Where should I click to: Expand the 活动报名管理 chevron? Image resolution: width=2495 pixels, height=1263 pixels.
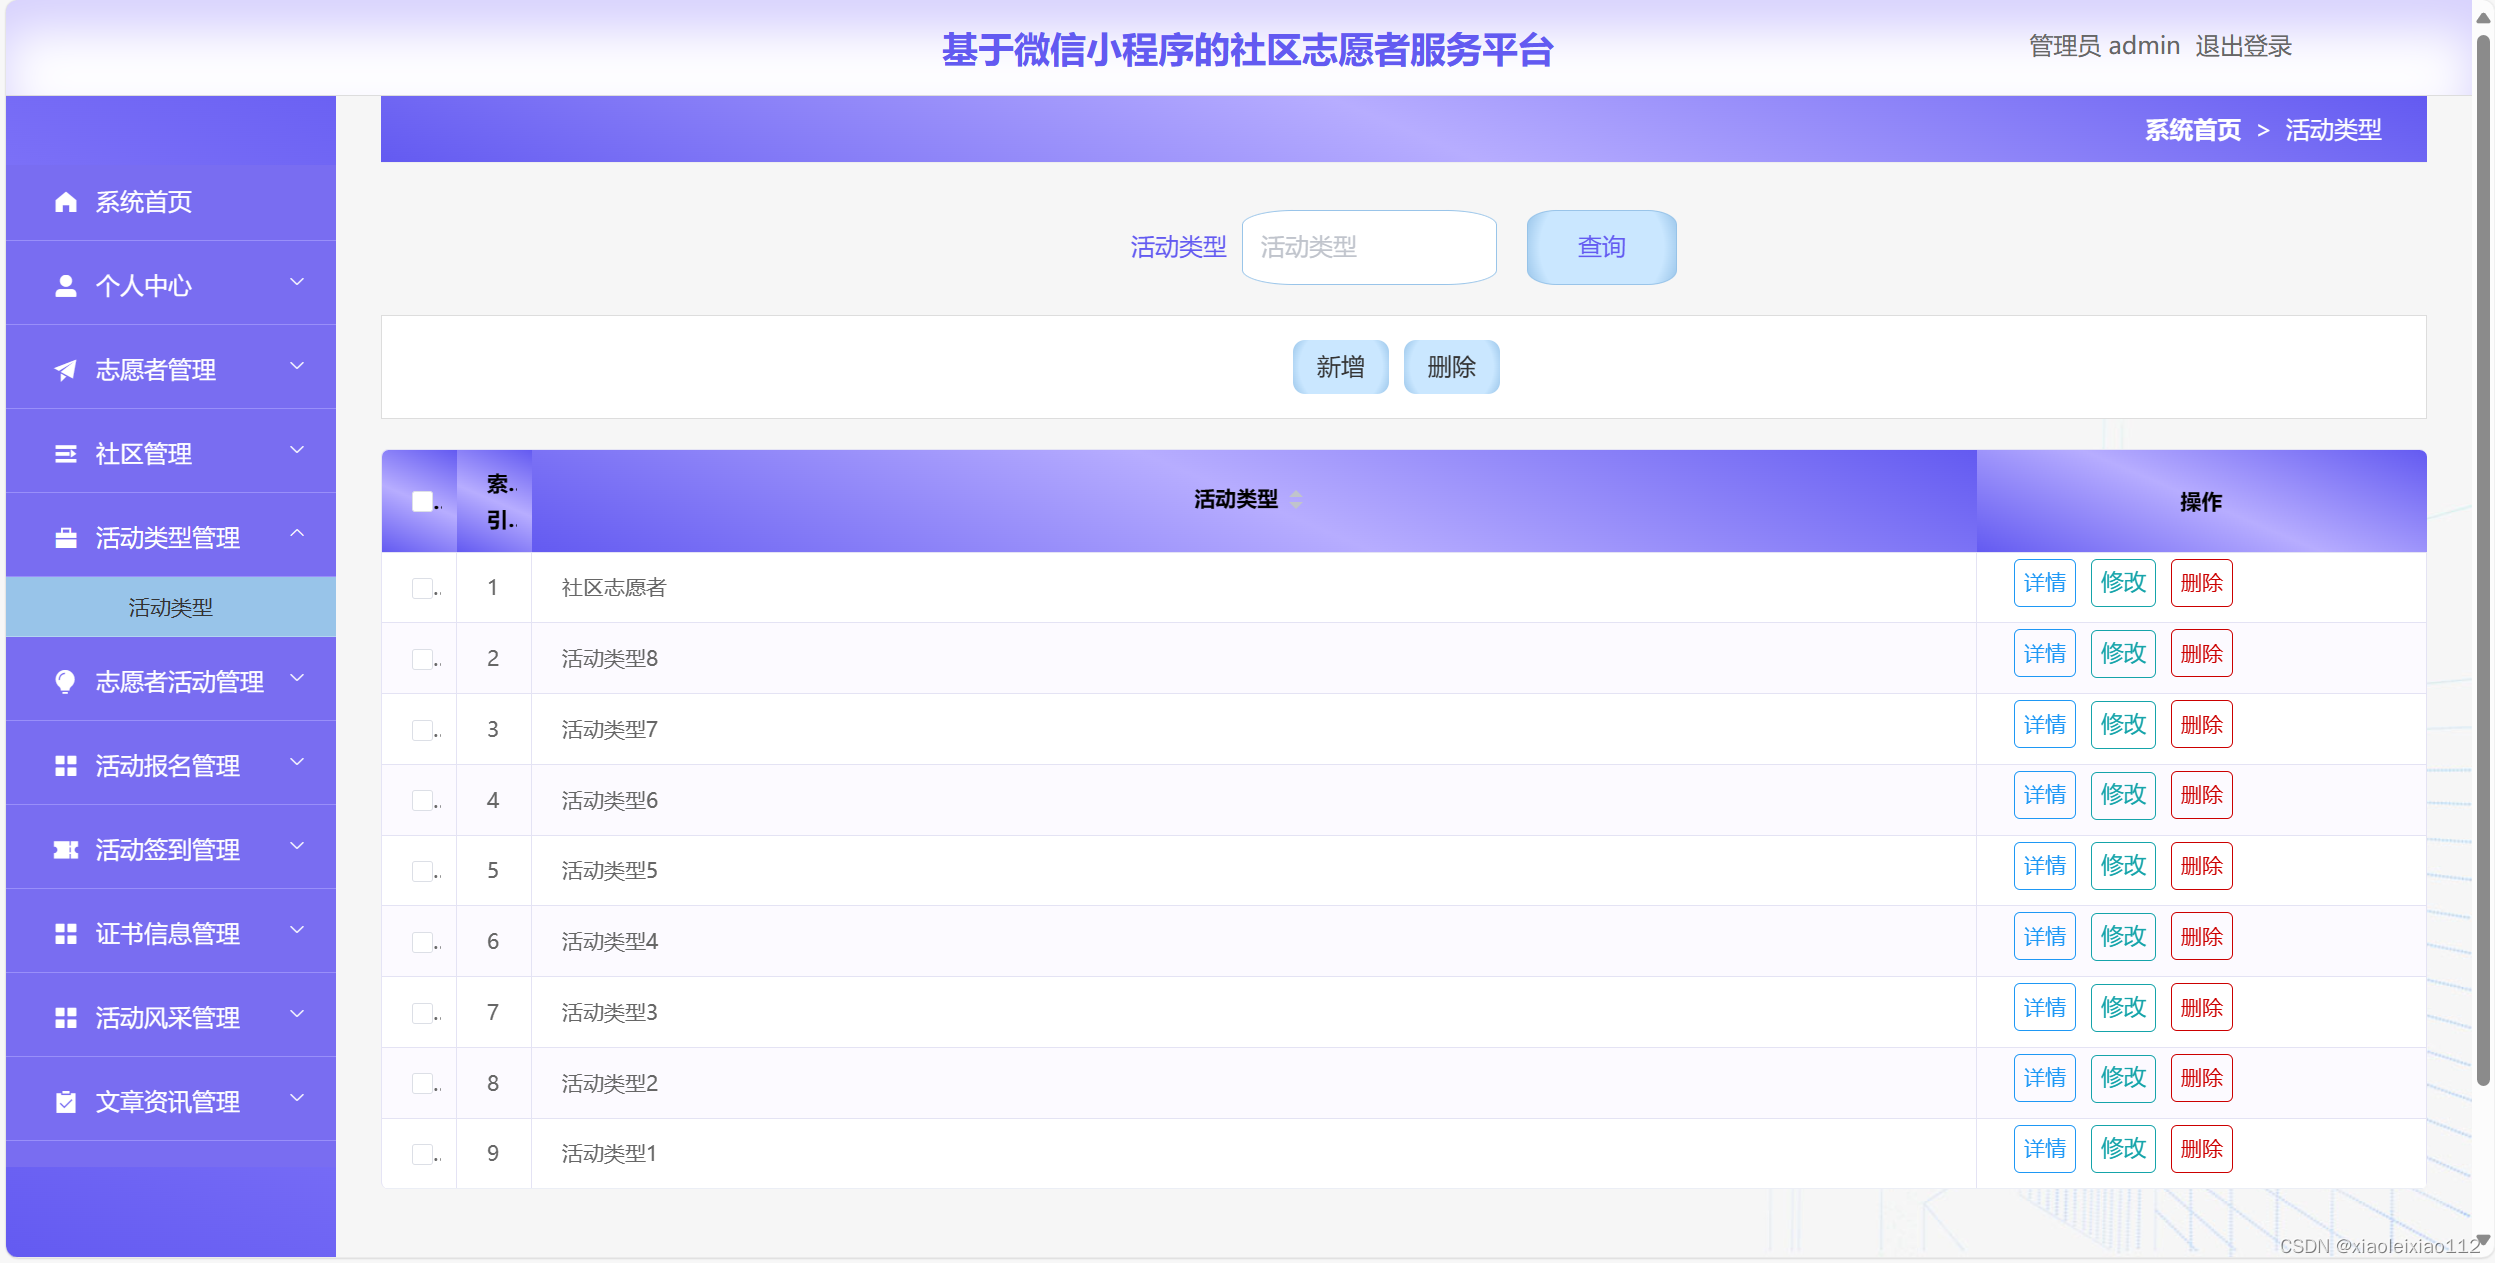297,763
